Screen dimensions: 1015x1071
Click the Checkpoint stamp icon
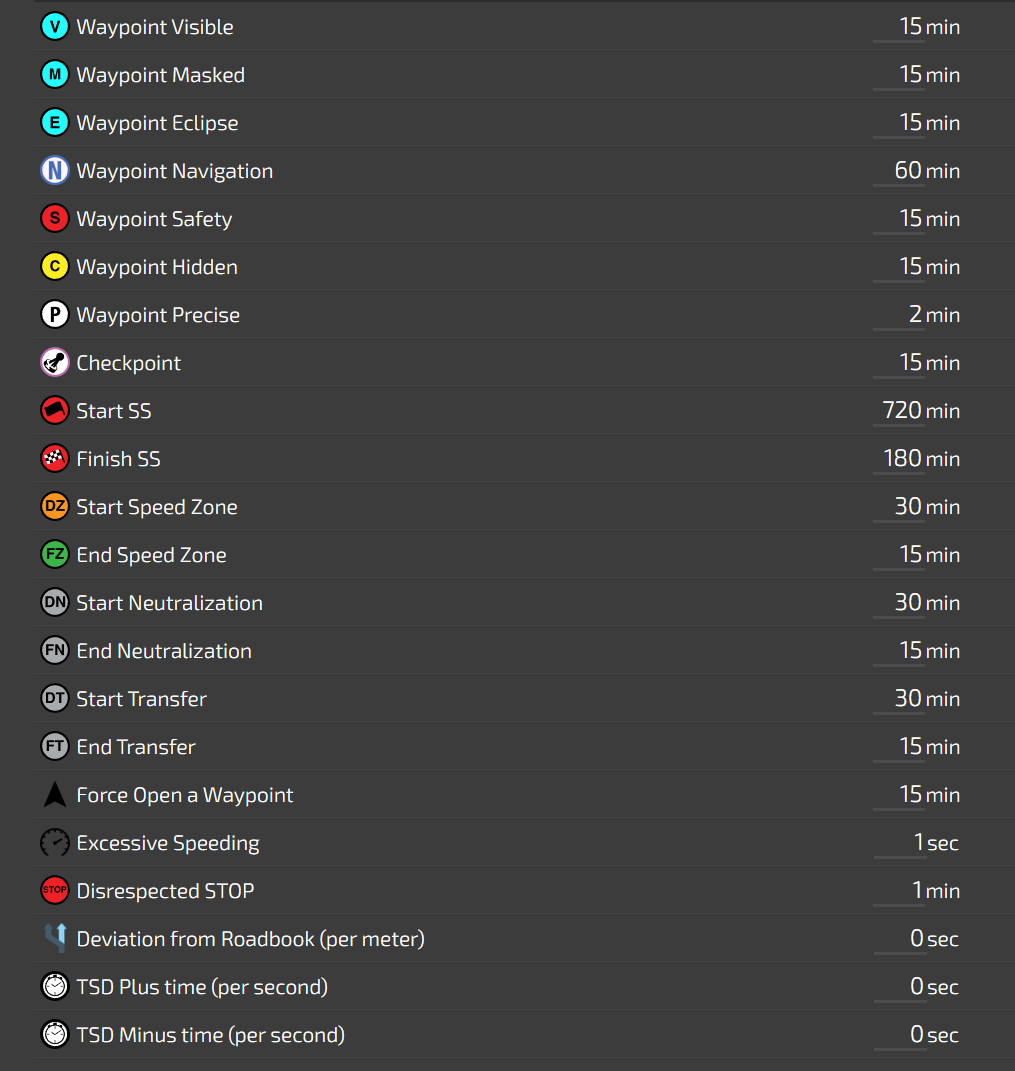pyautogui.click(x=54, y=363)
